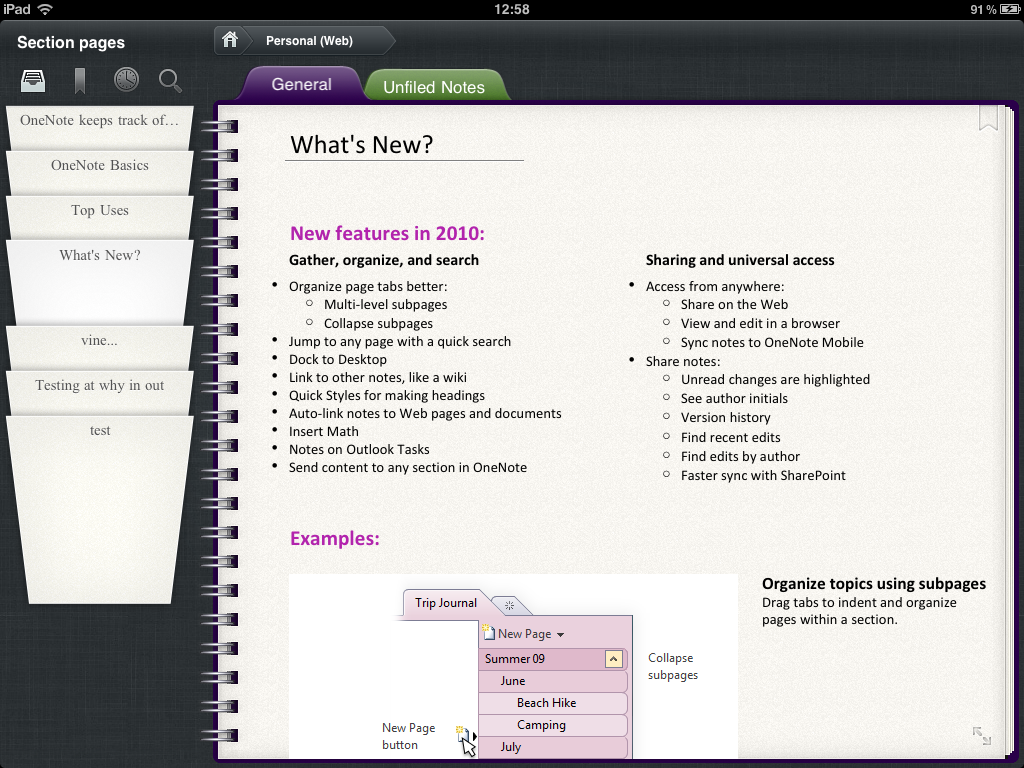Open search with magnifier icon
The height and width of the screenshot is (768, 1024).
170,80
